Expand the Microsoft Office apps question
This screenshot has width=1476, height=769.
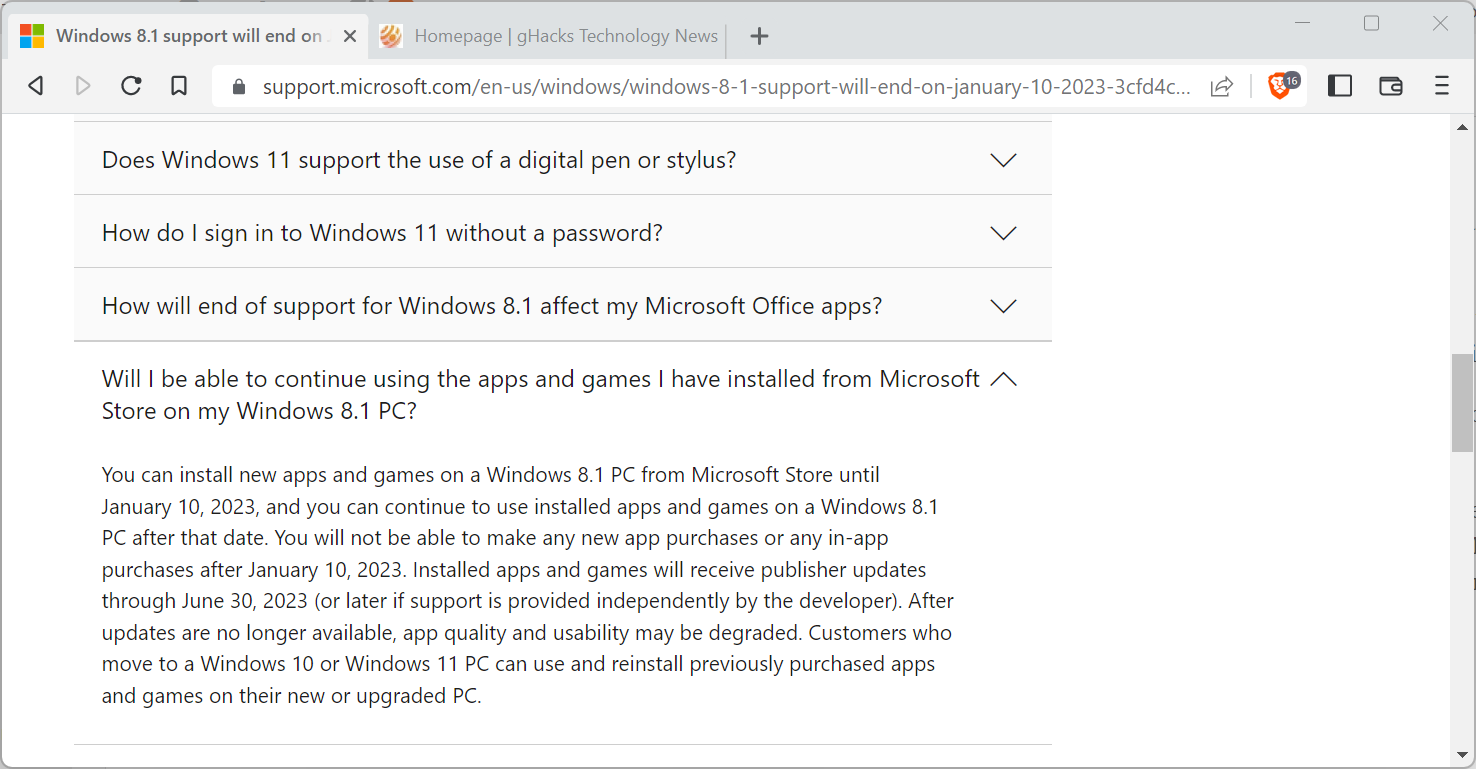(x=1003, y=306)
